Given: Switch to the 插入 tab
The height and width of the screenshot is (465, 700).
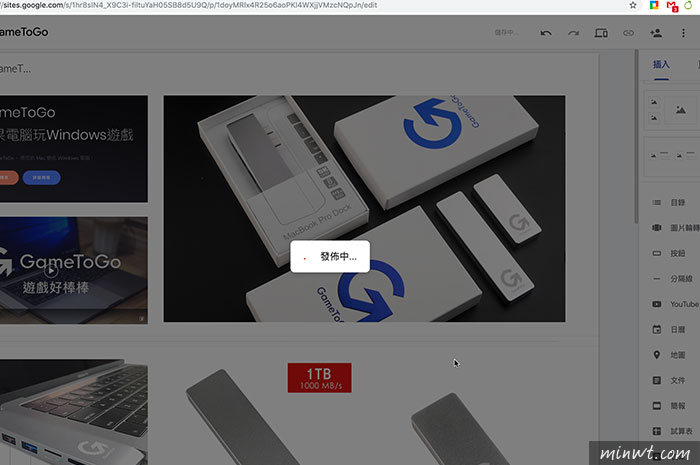Looking at the screenshot, I should point(661,65).
